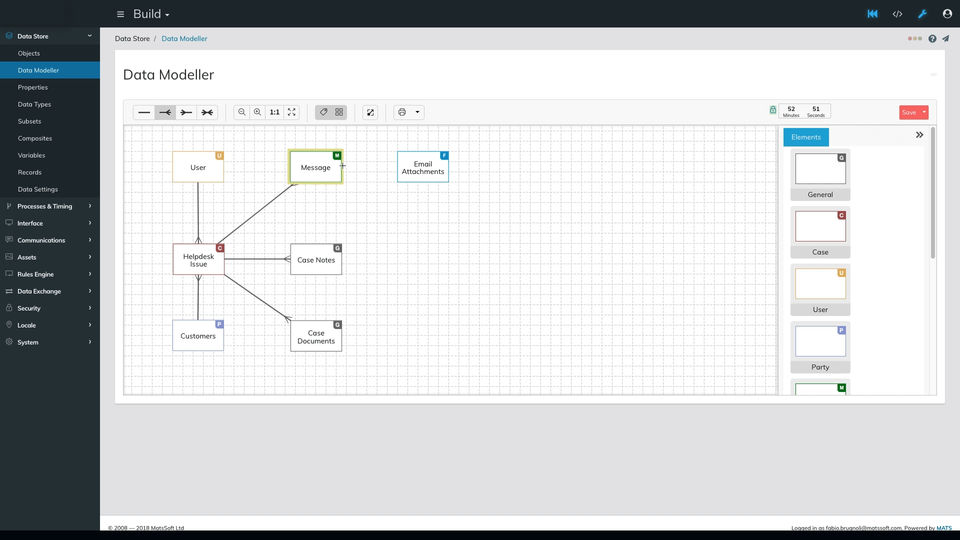Reset zoom to 1:1
Image resolution: width=960 pixels, height=540 pixels.
click(274, 113)
